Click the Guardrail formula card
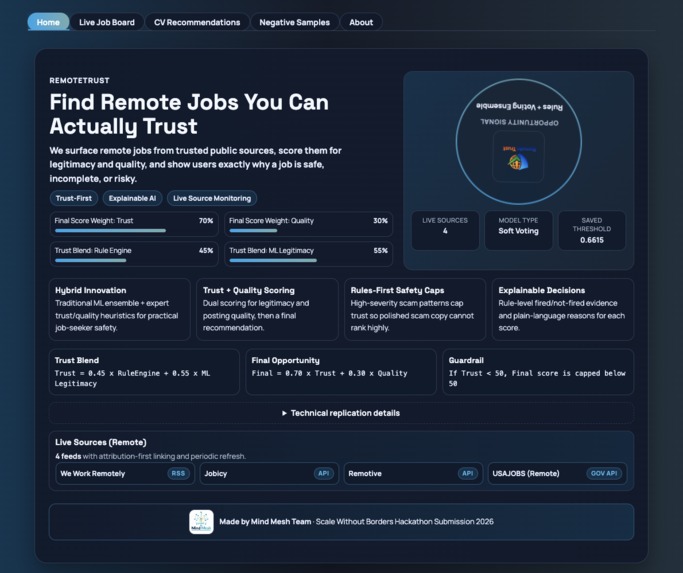Screen dimensions: 683x573 538,372
